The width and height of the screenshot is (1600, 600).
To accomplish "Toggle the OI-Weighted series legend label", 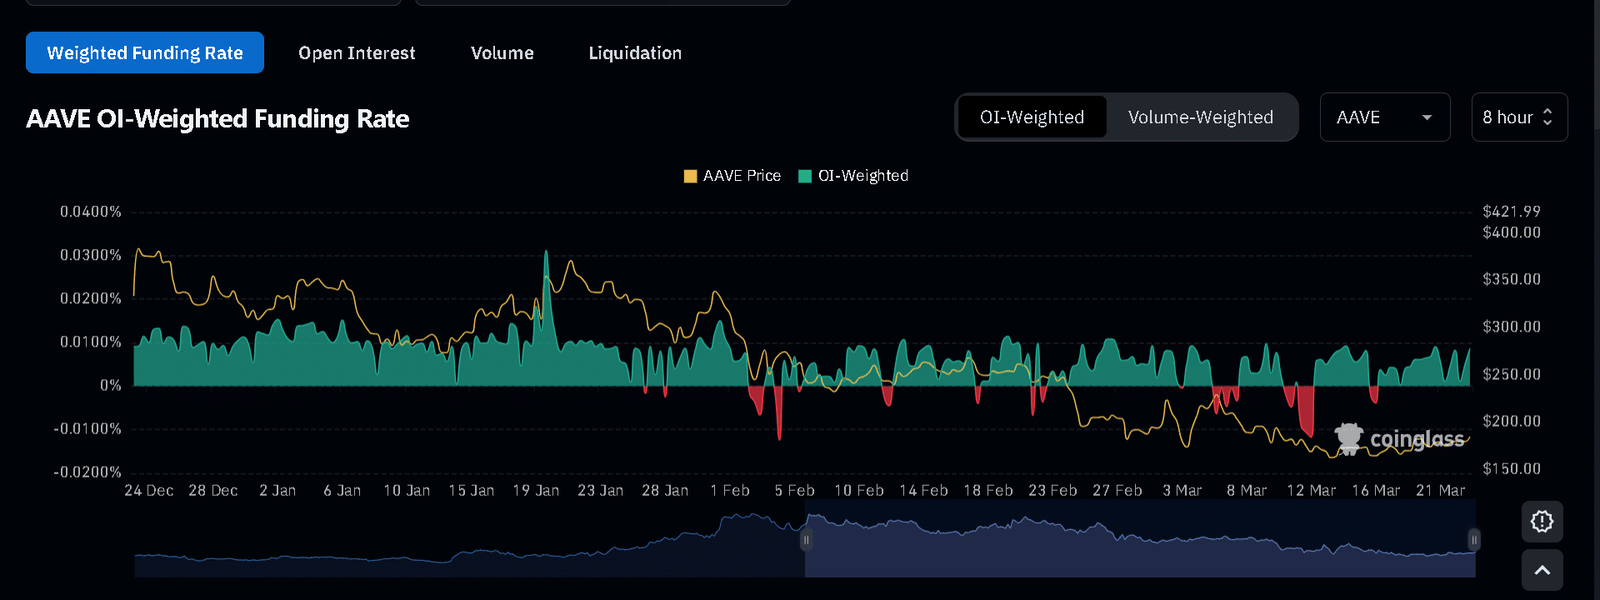I will 863,176.
